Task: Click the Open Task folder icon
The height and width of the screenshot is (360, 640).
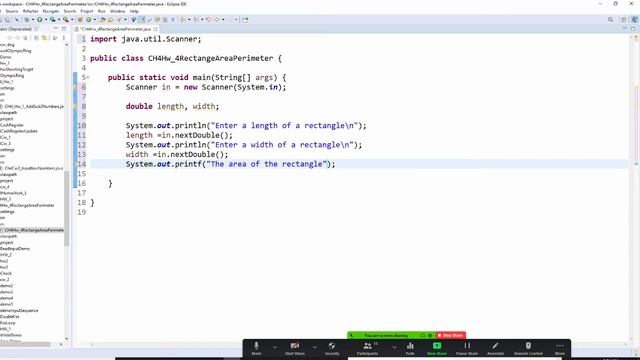Action: [110, 20]
